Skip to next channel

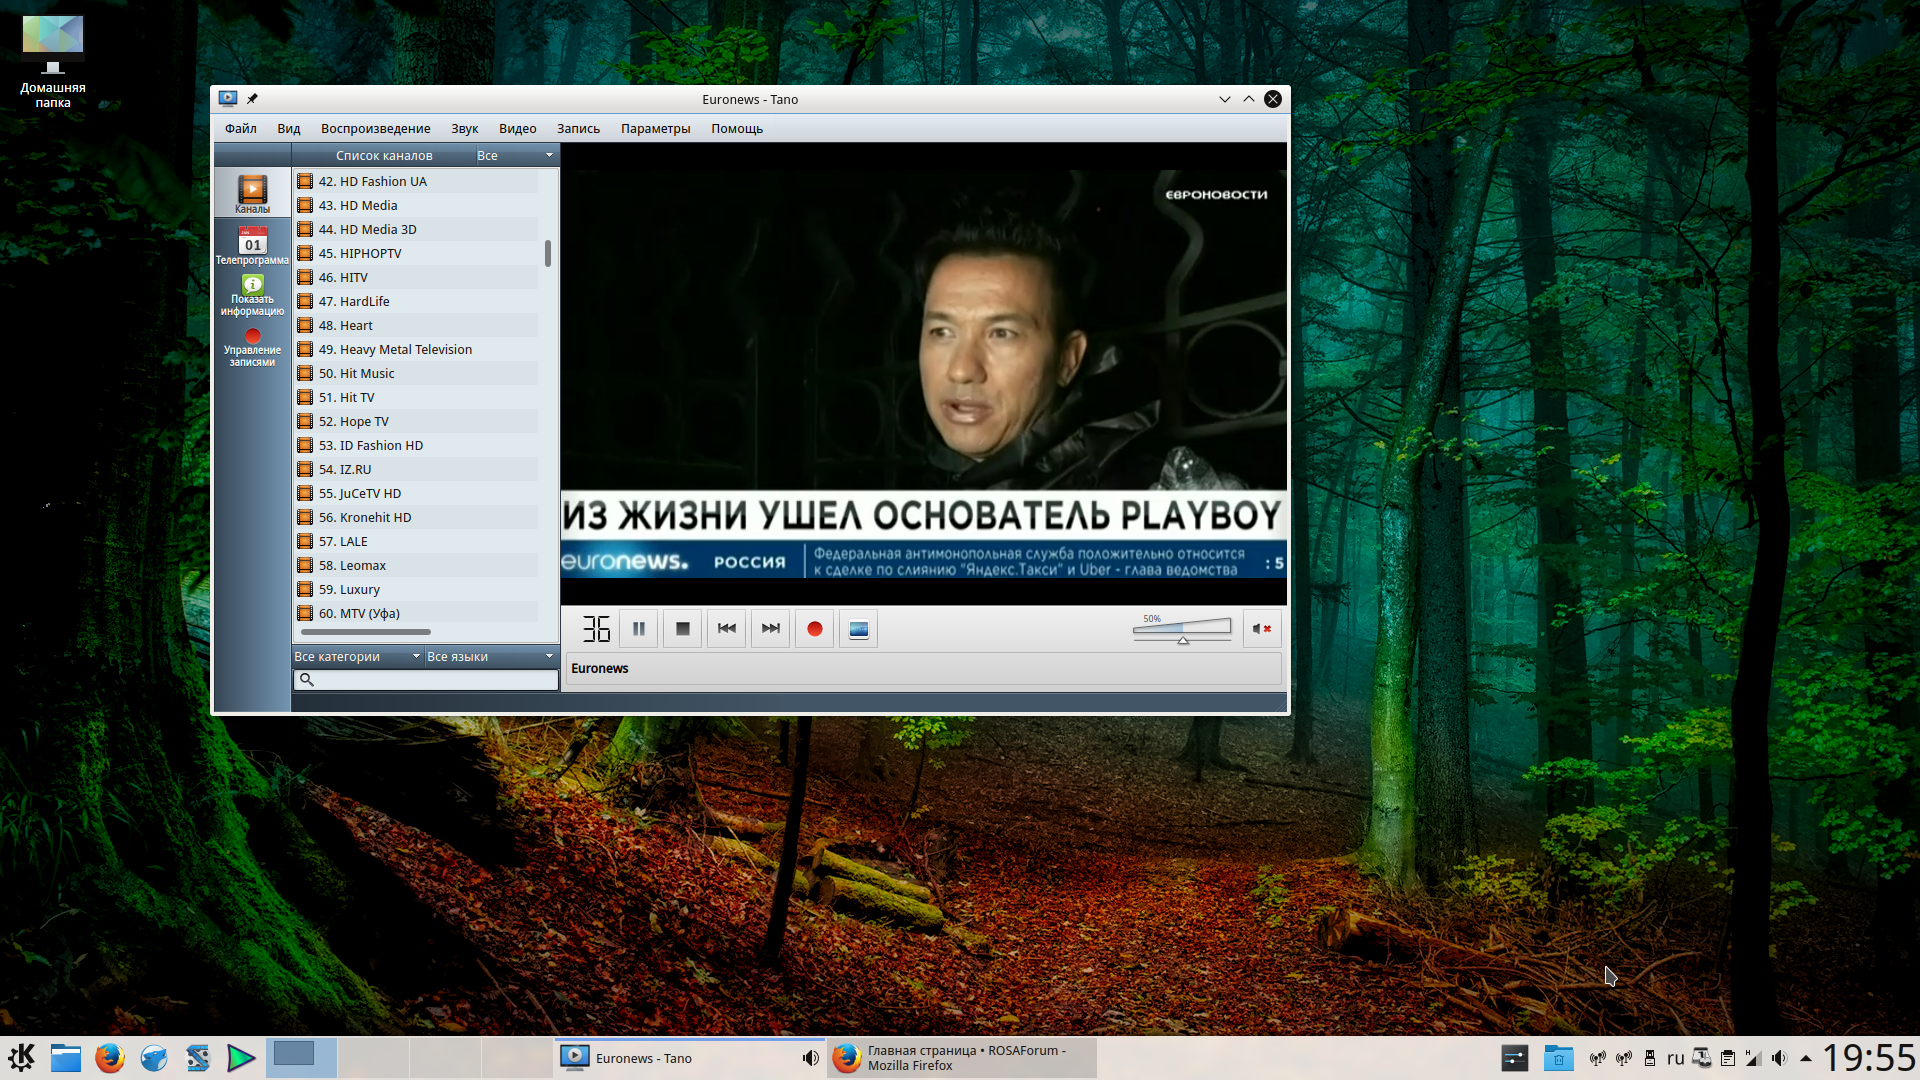coord(770,629)
